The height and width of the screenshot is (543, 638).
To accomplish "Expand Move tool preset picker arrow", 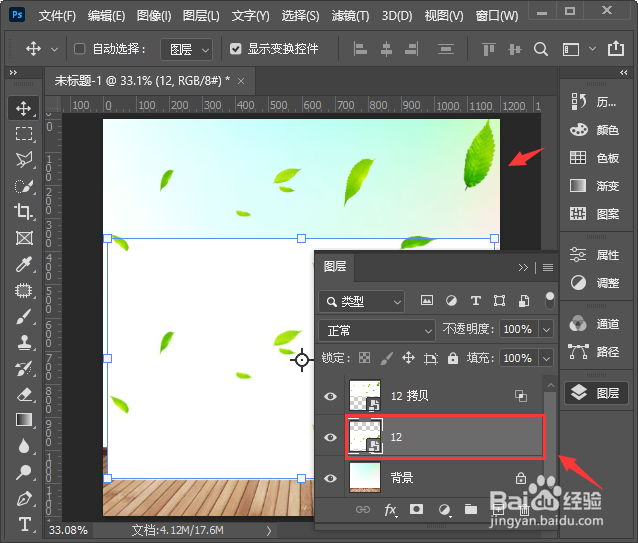I will (x=54, y=50).
